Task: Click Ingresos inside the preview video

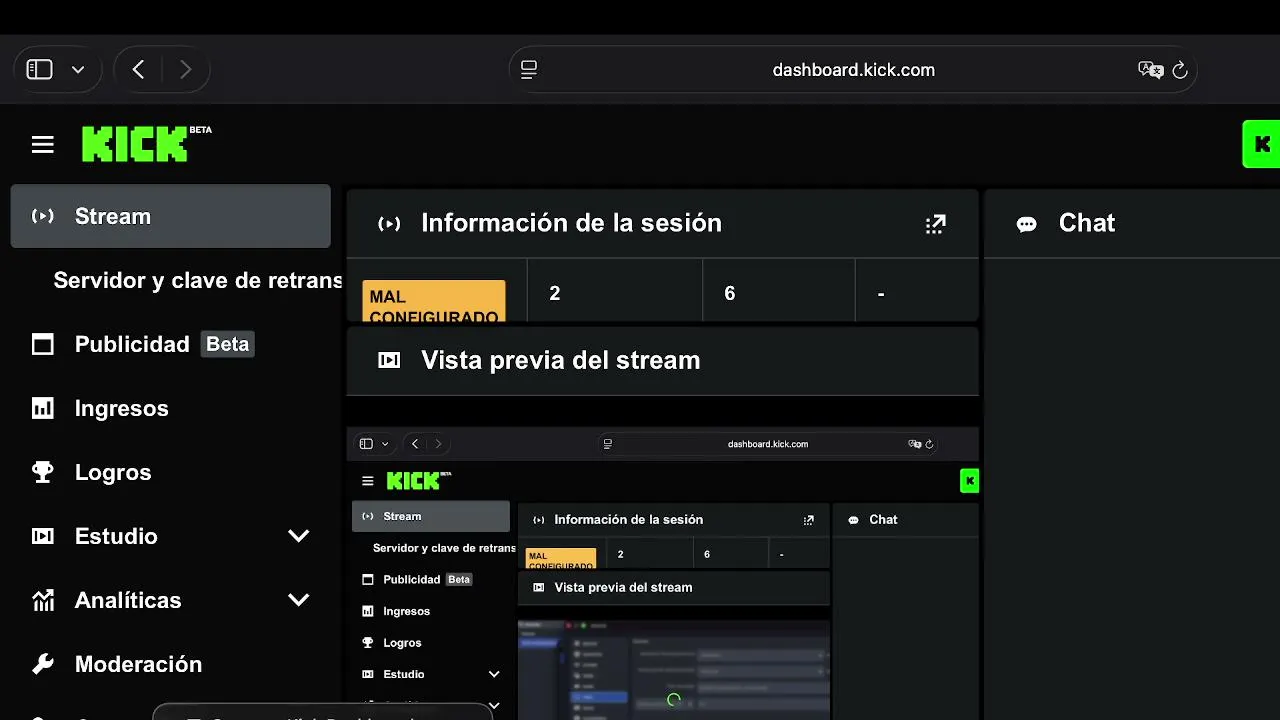Action: [406, 611]
